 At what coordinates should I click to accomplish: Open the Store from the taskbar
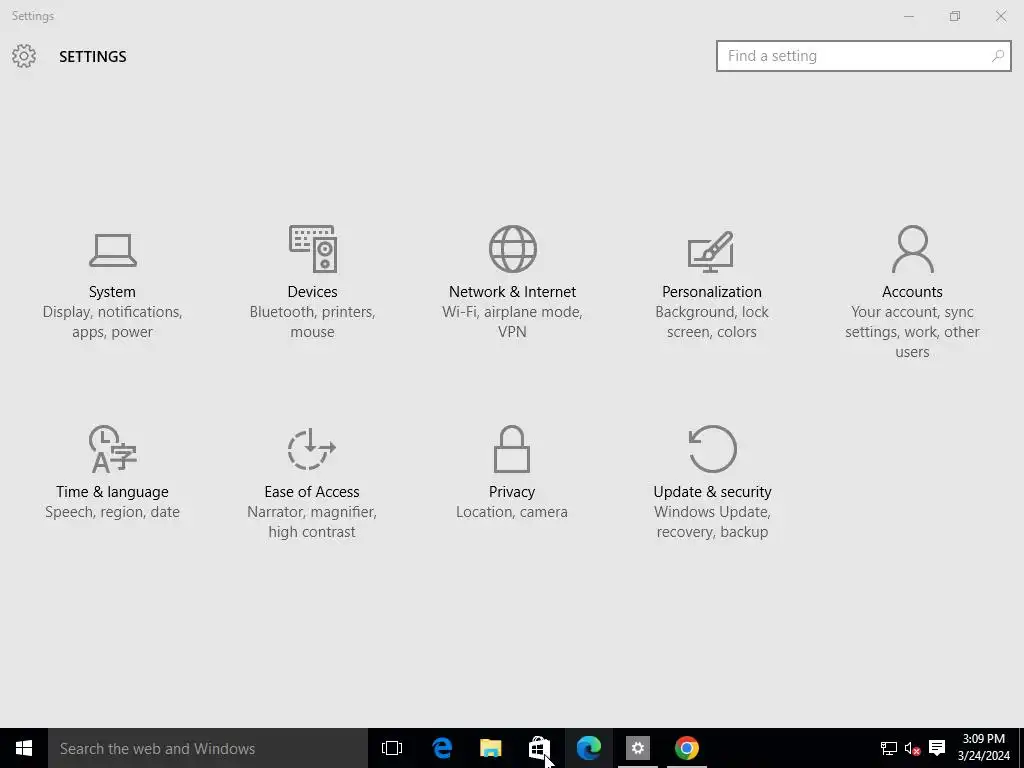[539, 748]
